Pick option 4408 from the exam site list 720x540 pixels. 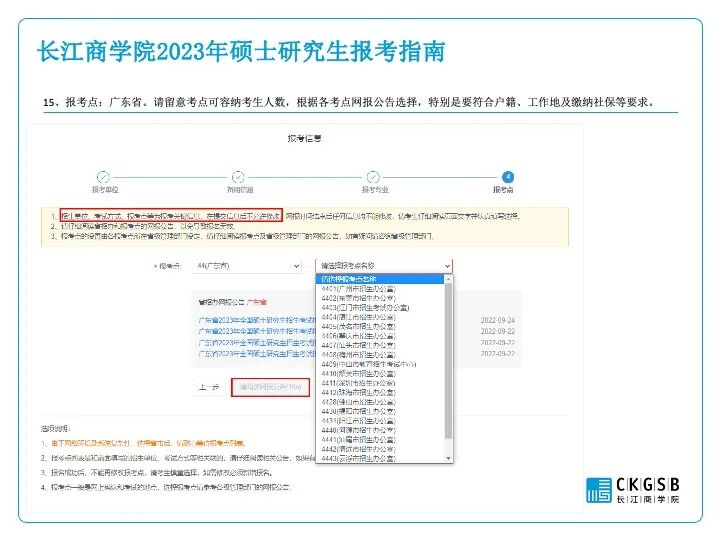click(359, 354)
